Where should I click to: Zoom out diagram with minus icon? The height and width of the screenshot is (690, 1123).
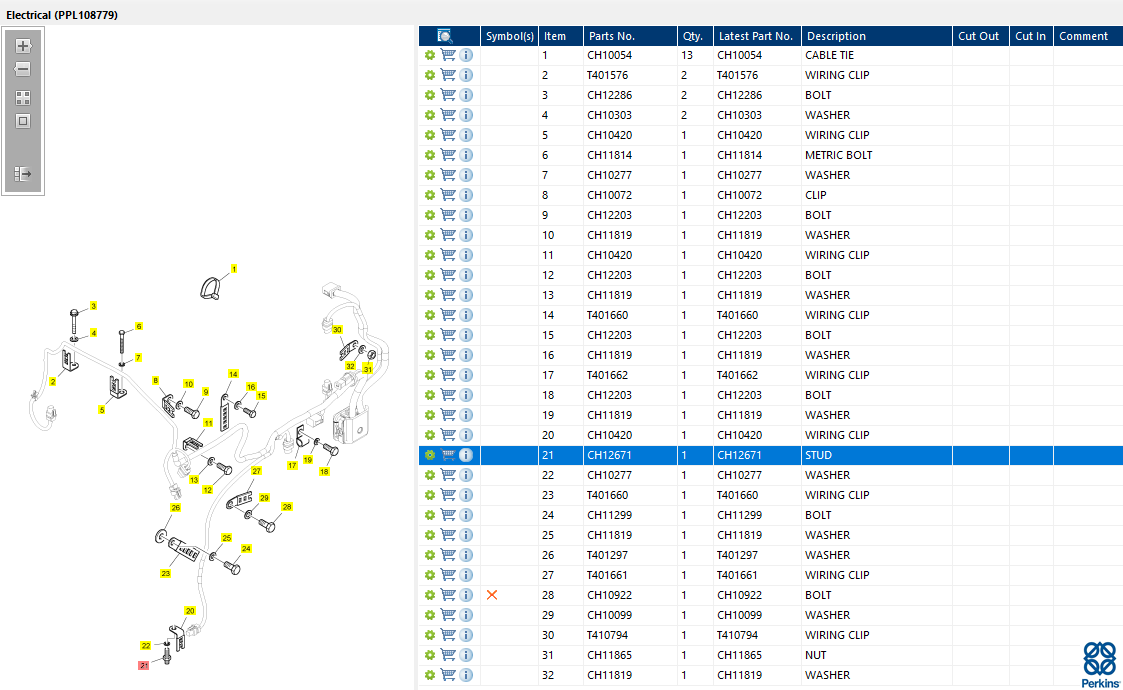click(x=23, y=70)
